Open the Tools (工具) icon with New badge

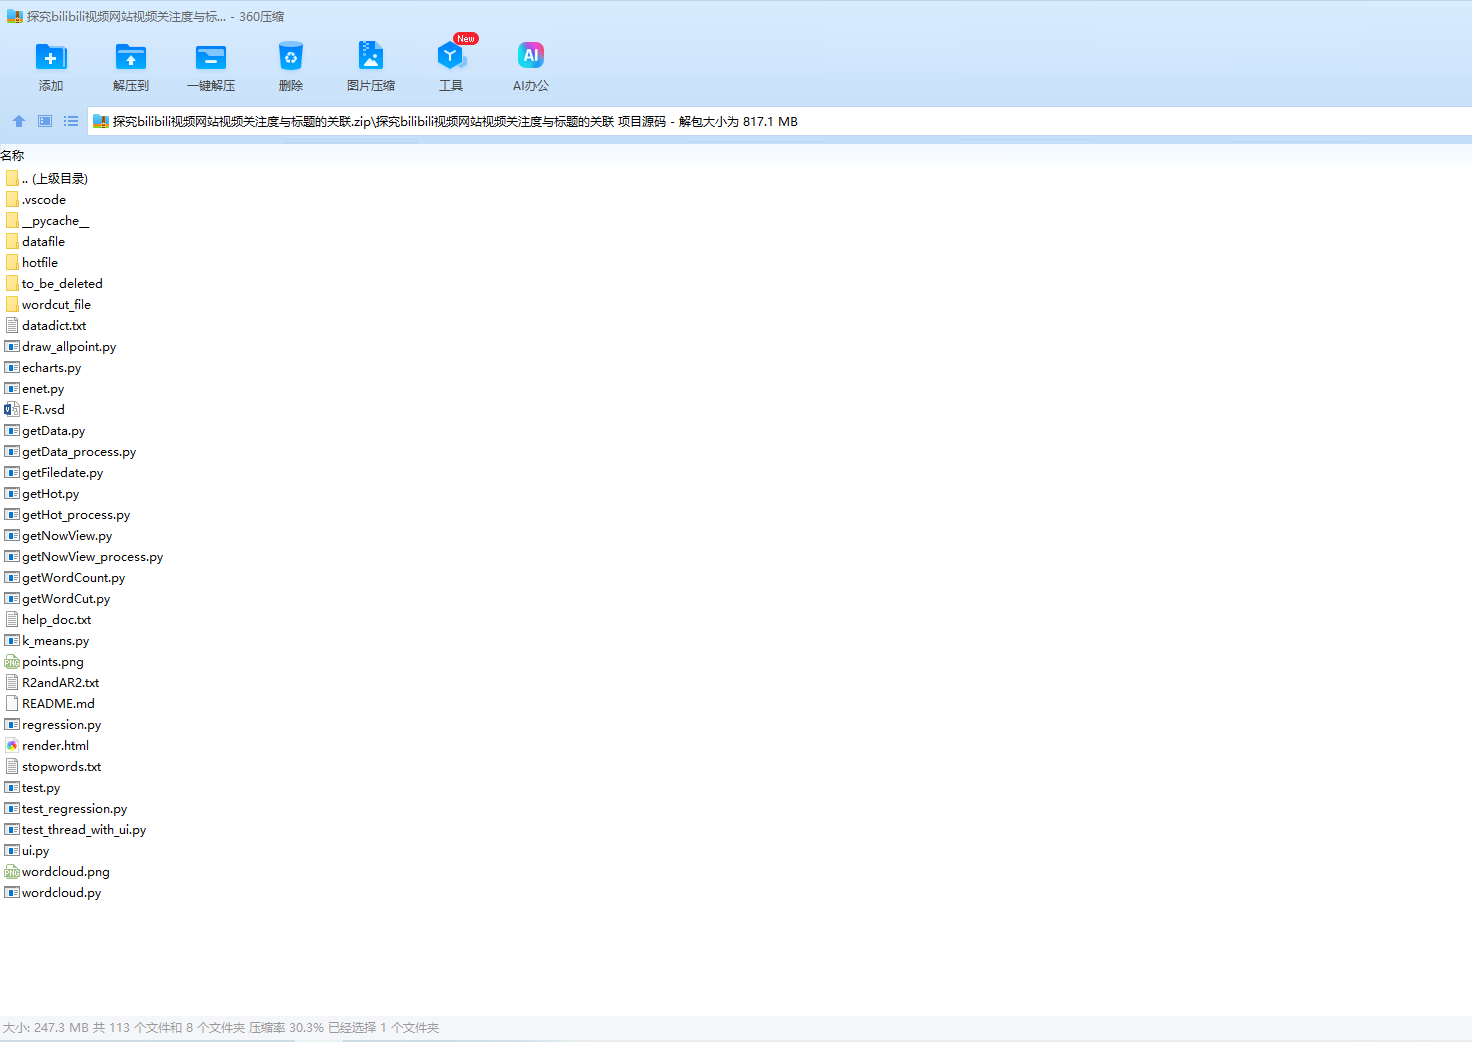pyautogui.click(x=451, y=58)
